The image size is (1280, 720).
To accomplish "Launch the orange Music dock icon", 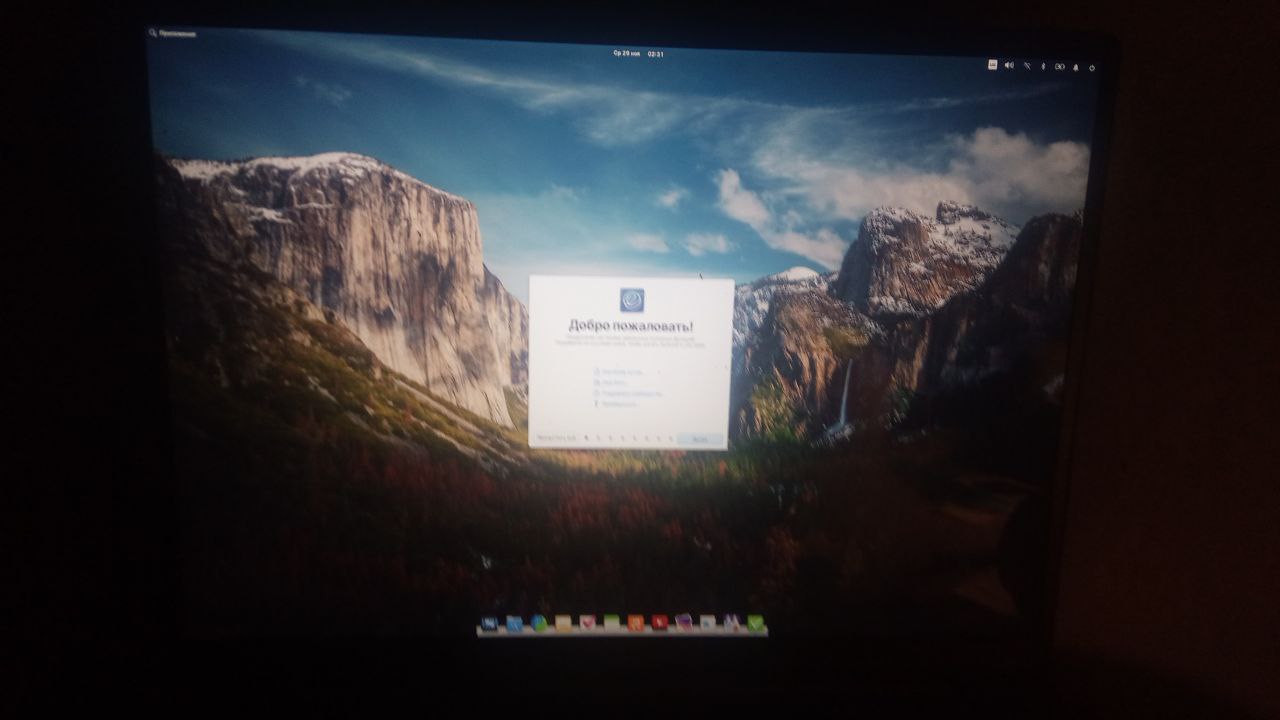I will coord(635,623).
